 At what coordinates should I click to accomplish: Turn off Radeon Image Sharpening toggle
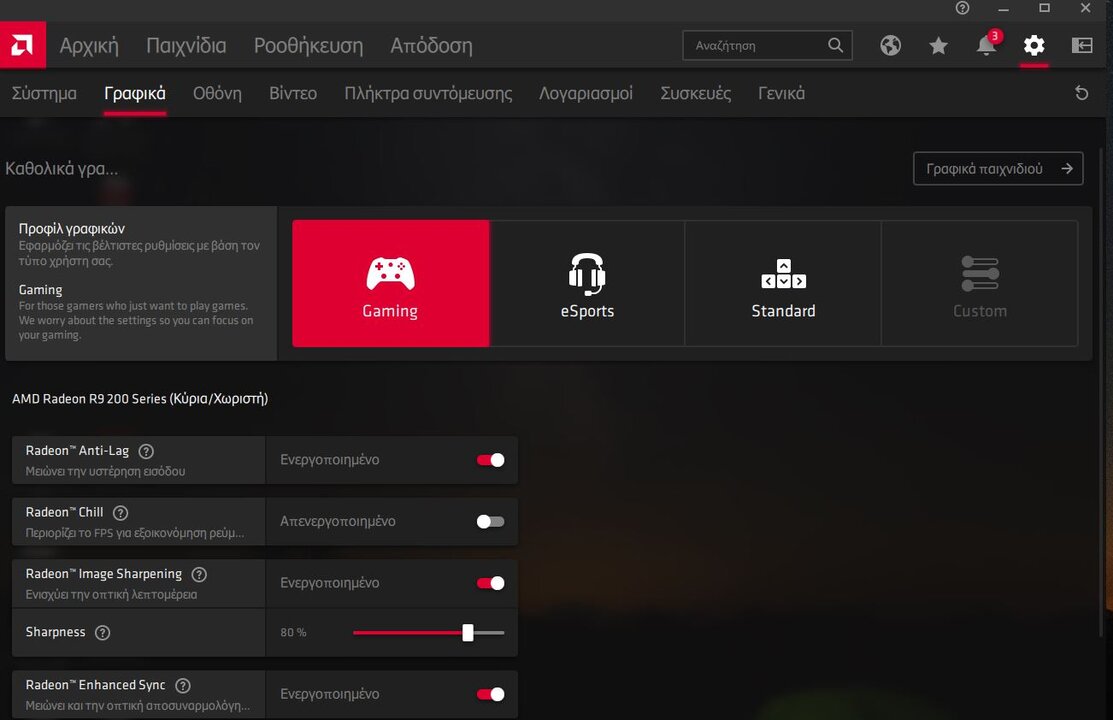[490, 583]
